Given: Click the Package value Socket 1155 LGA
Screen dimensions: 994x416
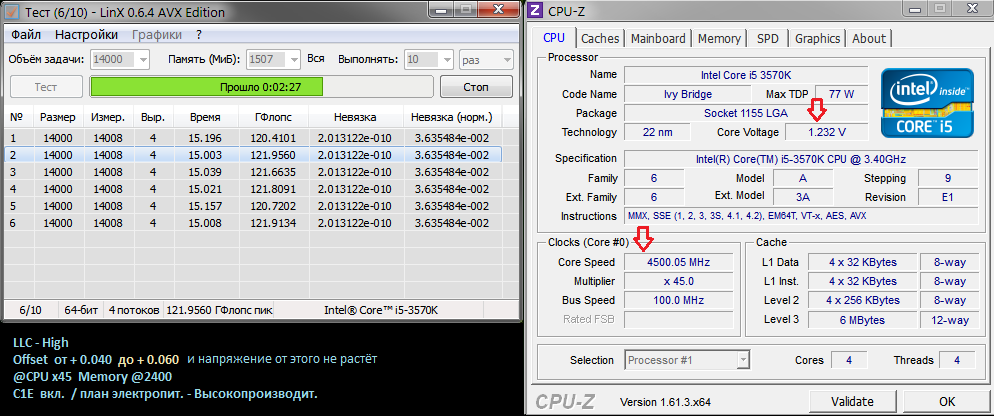Looking at the screenshot, I should 746,114.
